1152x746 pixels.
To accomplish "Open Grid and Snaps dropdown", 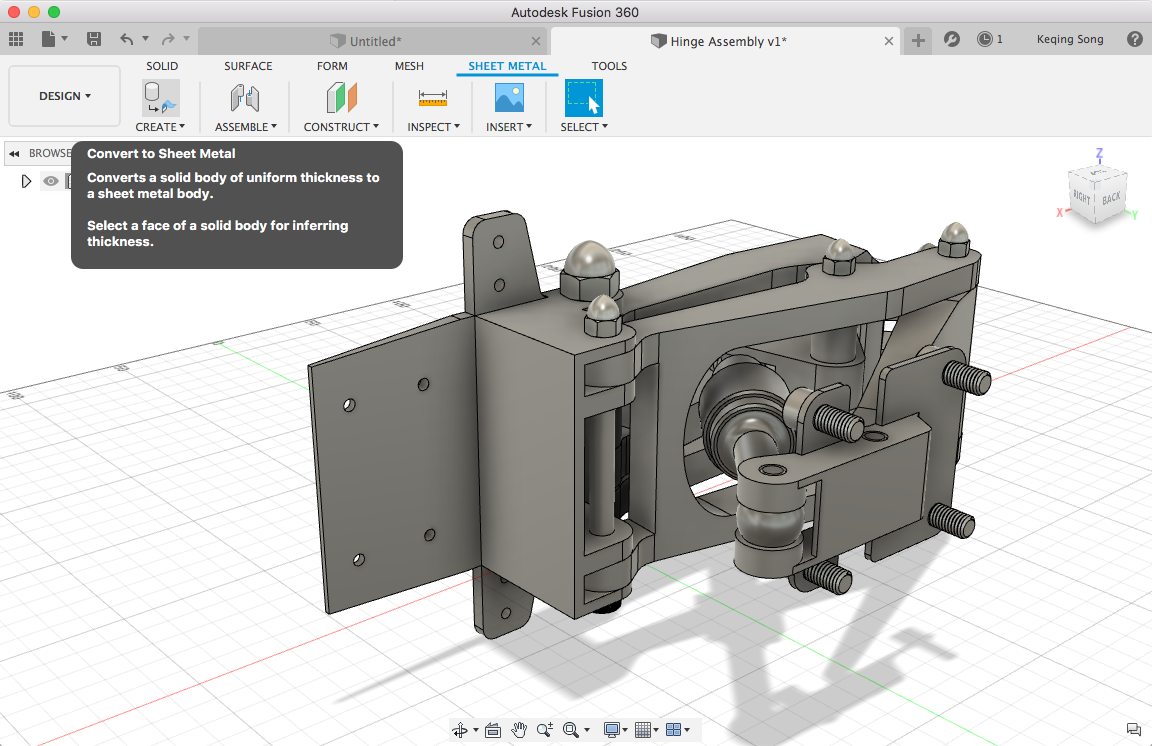I will tap(645, 730).
